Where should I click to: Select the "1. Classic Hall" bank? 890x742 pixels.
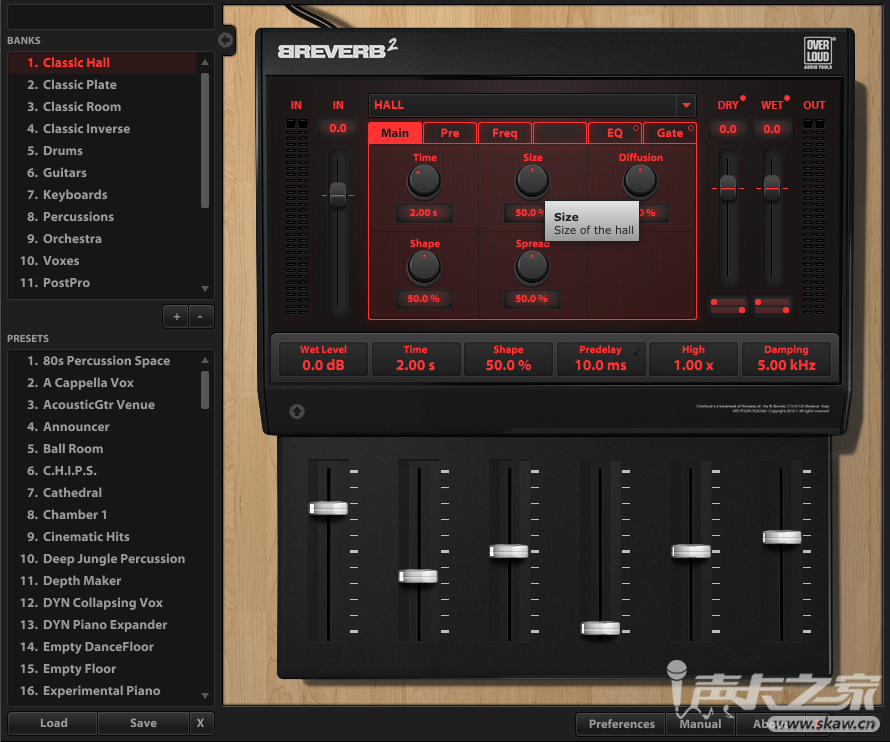(x=103, y=62)
